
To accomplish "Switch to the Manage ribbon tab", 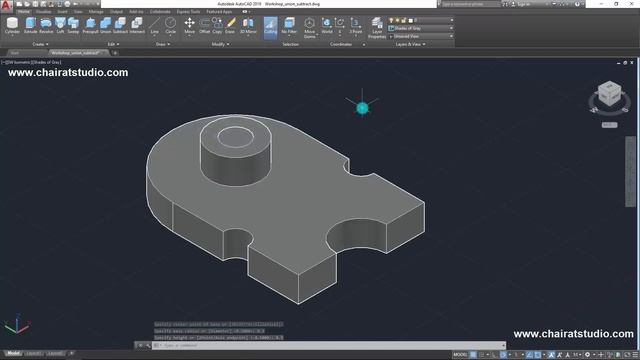I will coord(96,12).
